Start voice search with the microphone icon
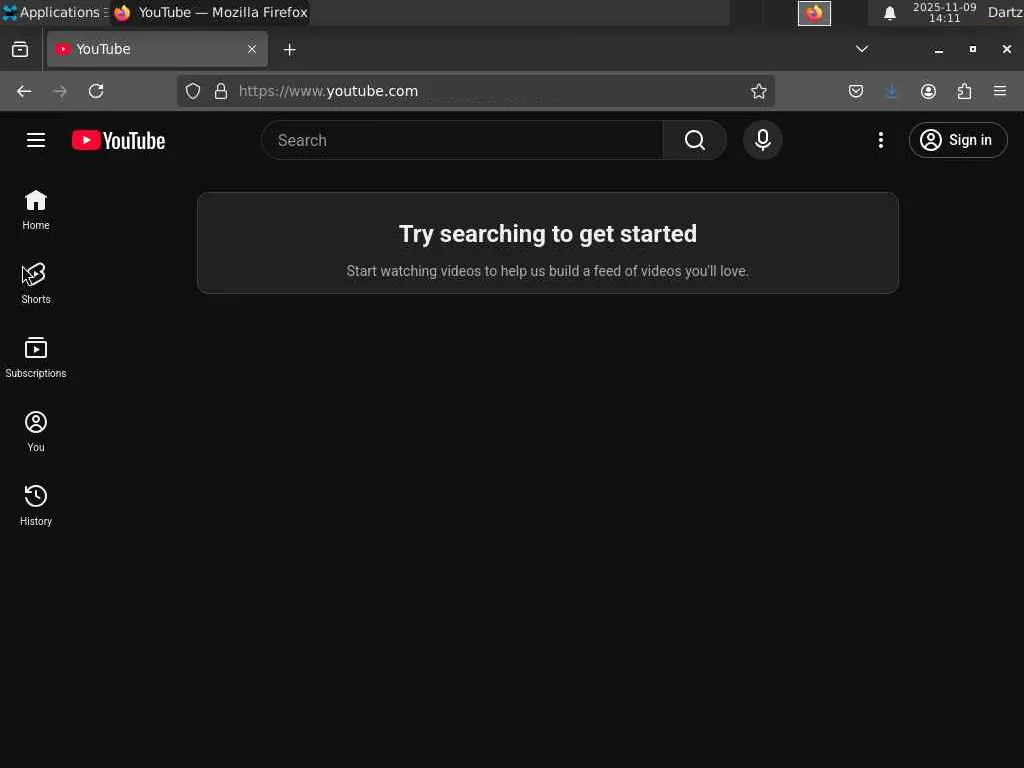 762,140
